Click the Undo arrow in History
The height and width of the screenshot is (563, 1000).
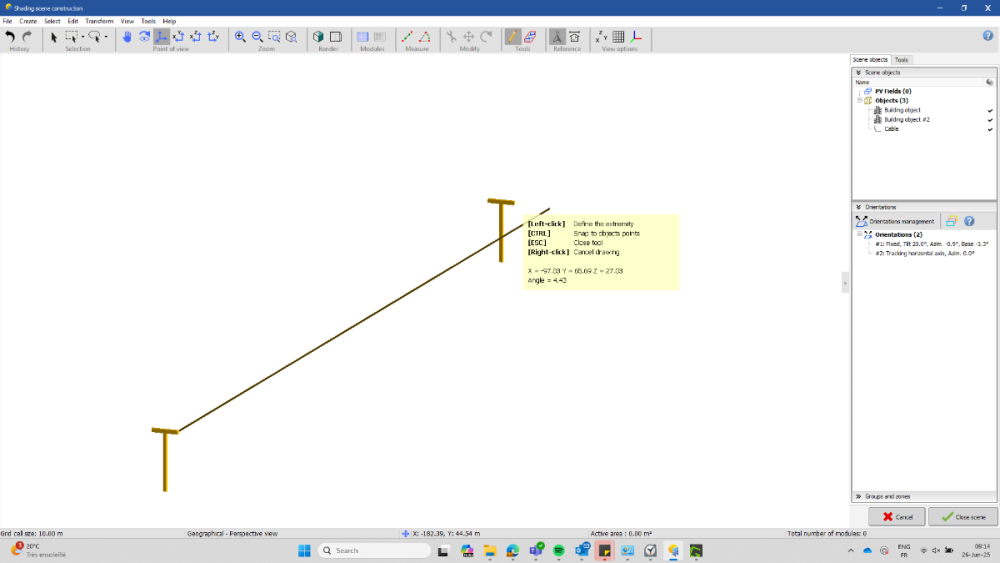tap(10, 37)
